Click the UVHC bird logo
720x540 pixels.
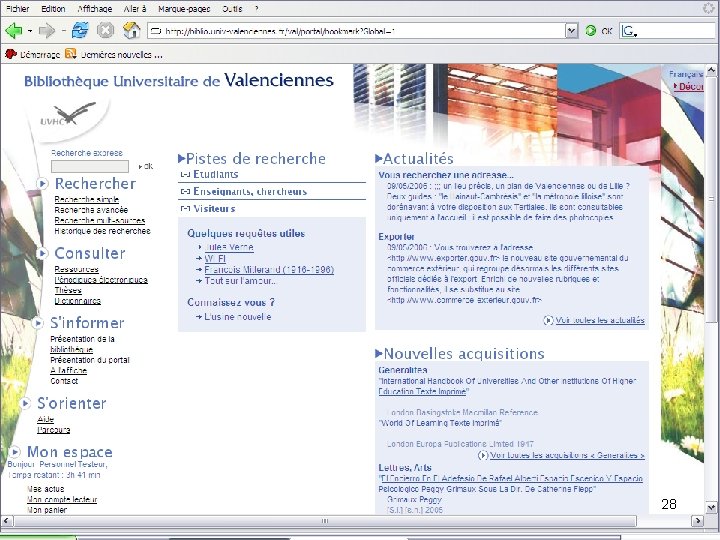tap(69, 115)
